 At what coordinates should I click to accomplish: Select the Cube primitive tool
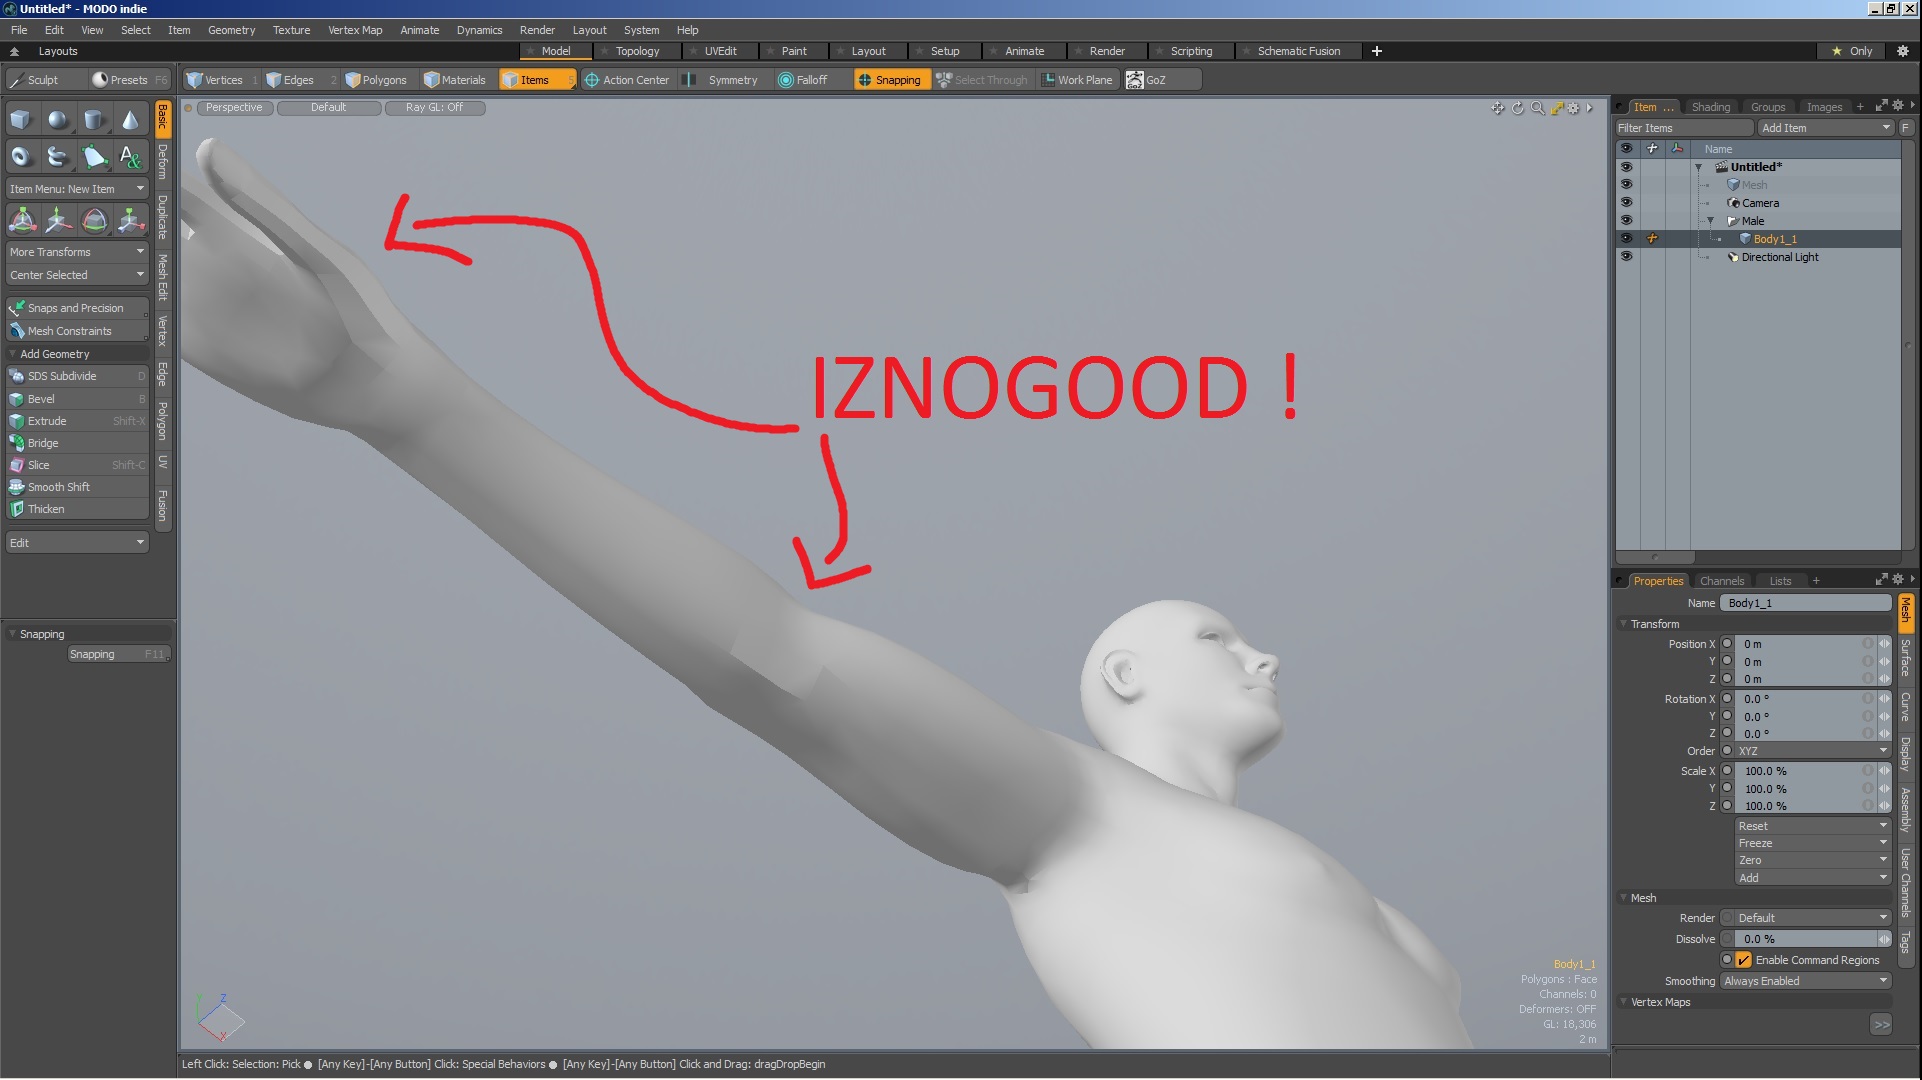pyautogui.click(x=21, y=118)
